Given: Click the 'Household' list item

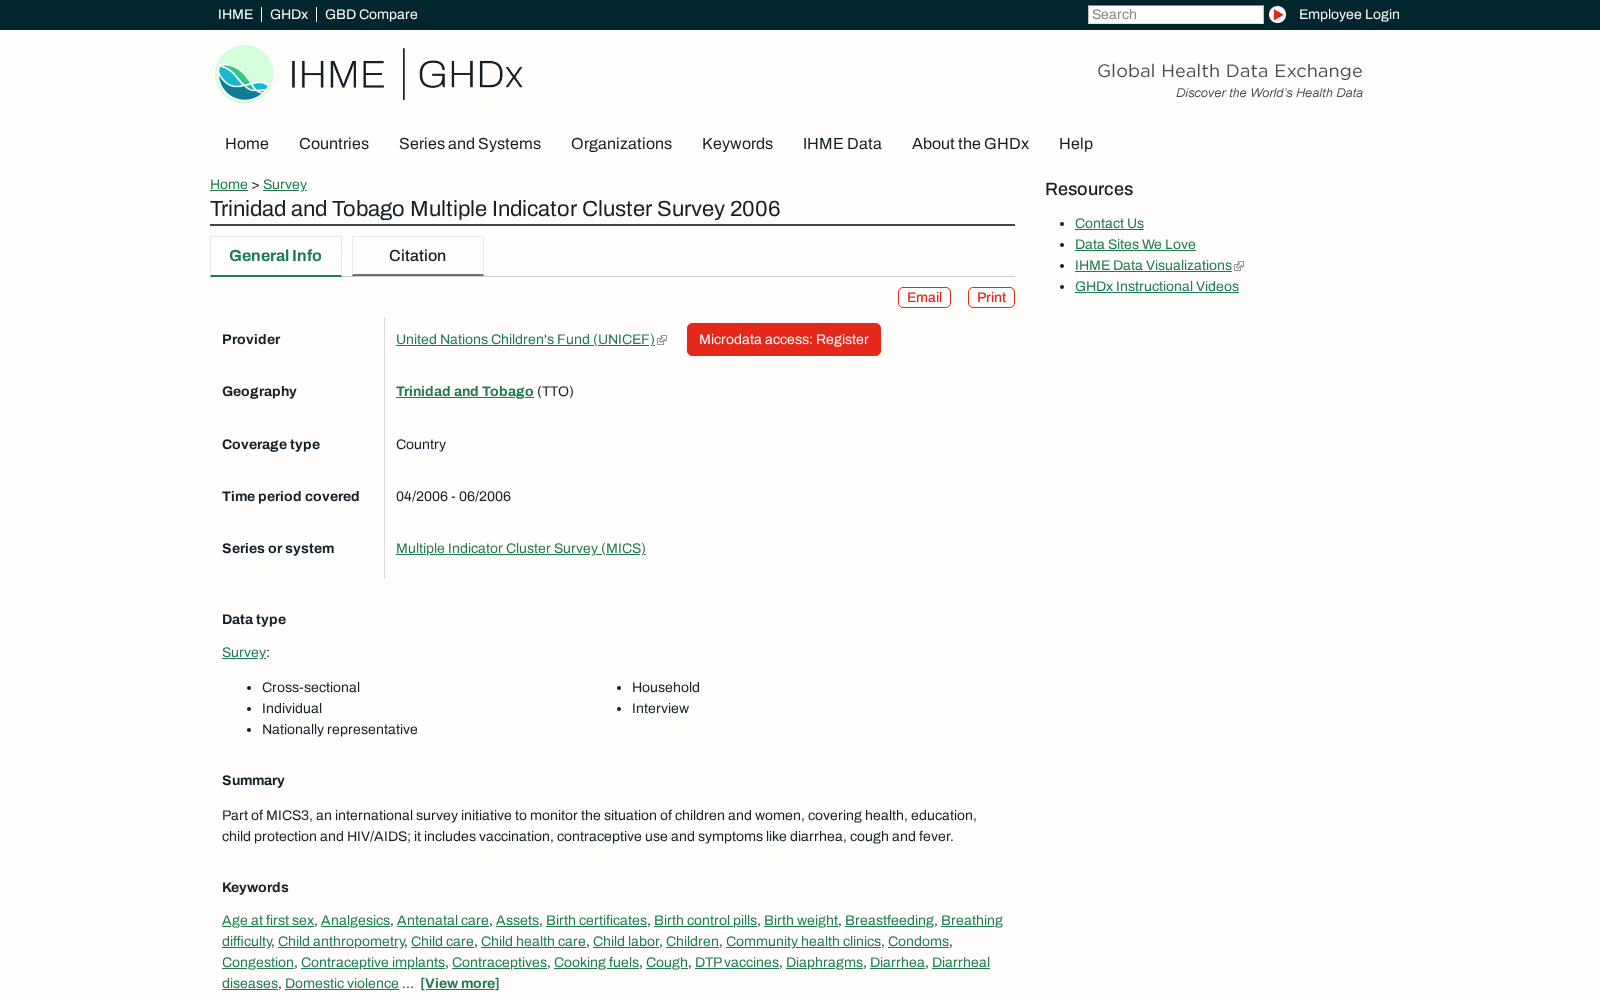Looking at the screenshot, I should pyautogui.click(x=666, y=687).
